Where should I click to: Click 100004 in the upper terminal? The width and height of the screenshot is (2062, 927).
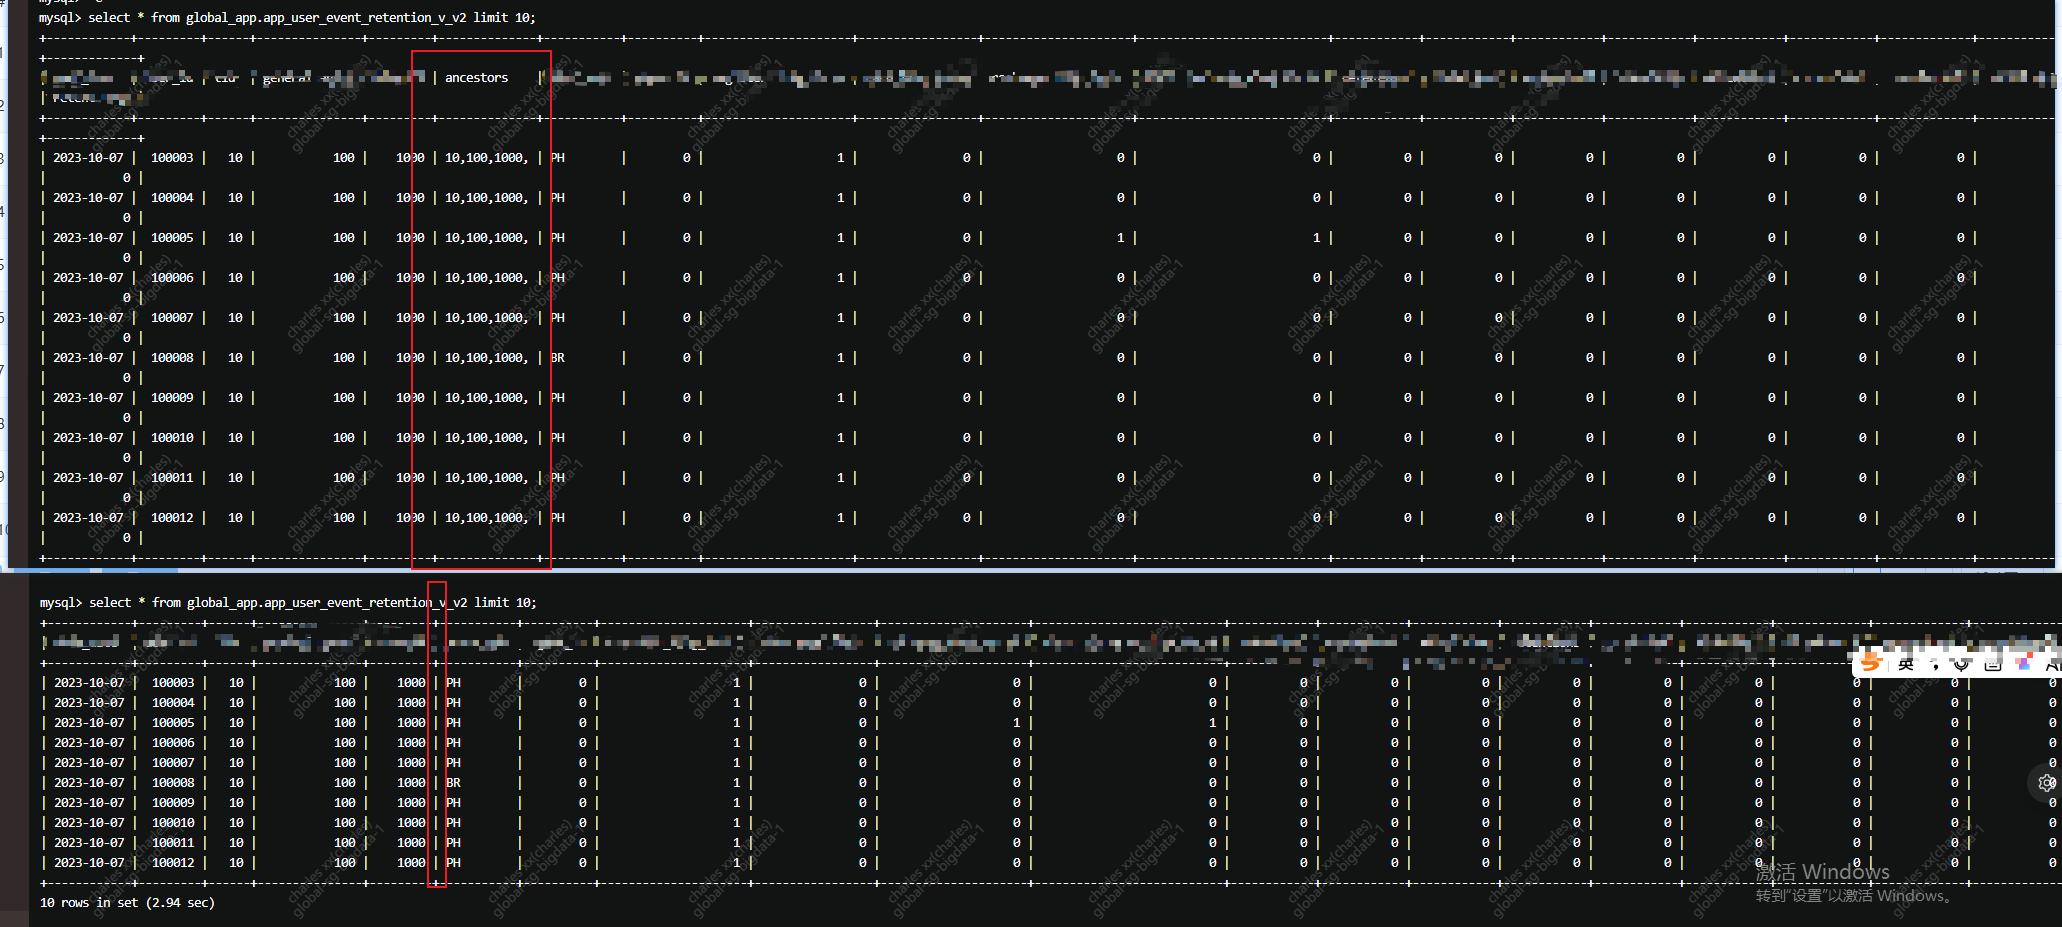pos(172,197)
